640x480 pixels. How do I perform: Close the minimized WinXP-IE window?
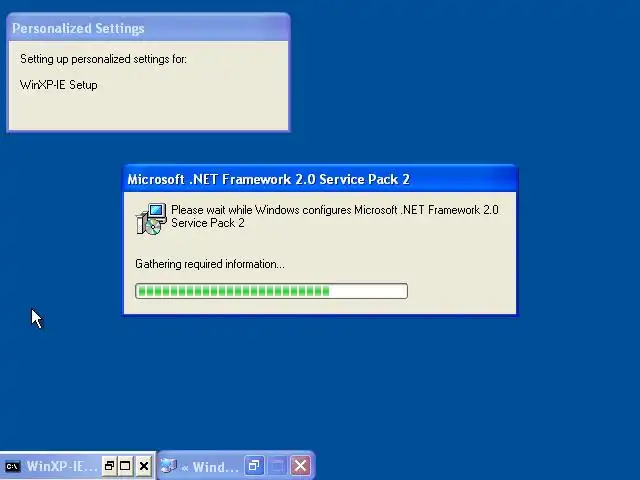coord(144,466)
